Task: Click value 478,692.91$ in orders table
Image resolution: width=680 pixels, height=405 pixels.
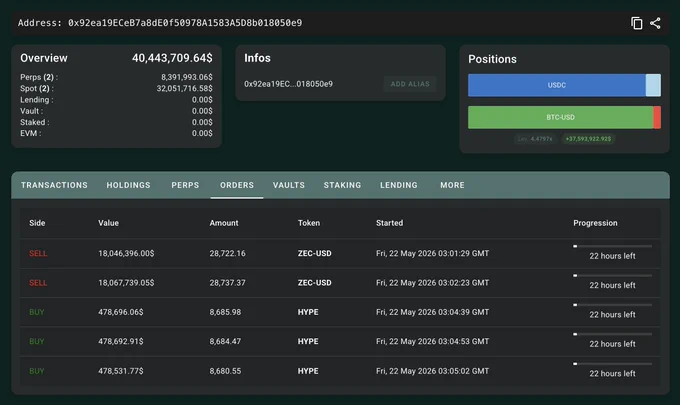Action: (121, 341)
